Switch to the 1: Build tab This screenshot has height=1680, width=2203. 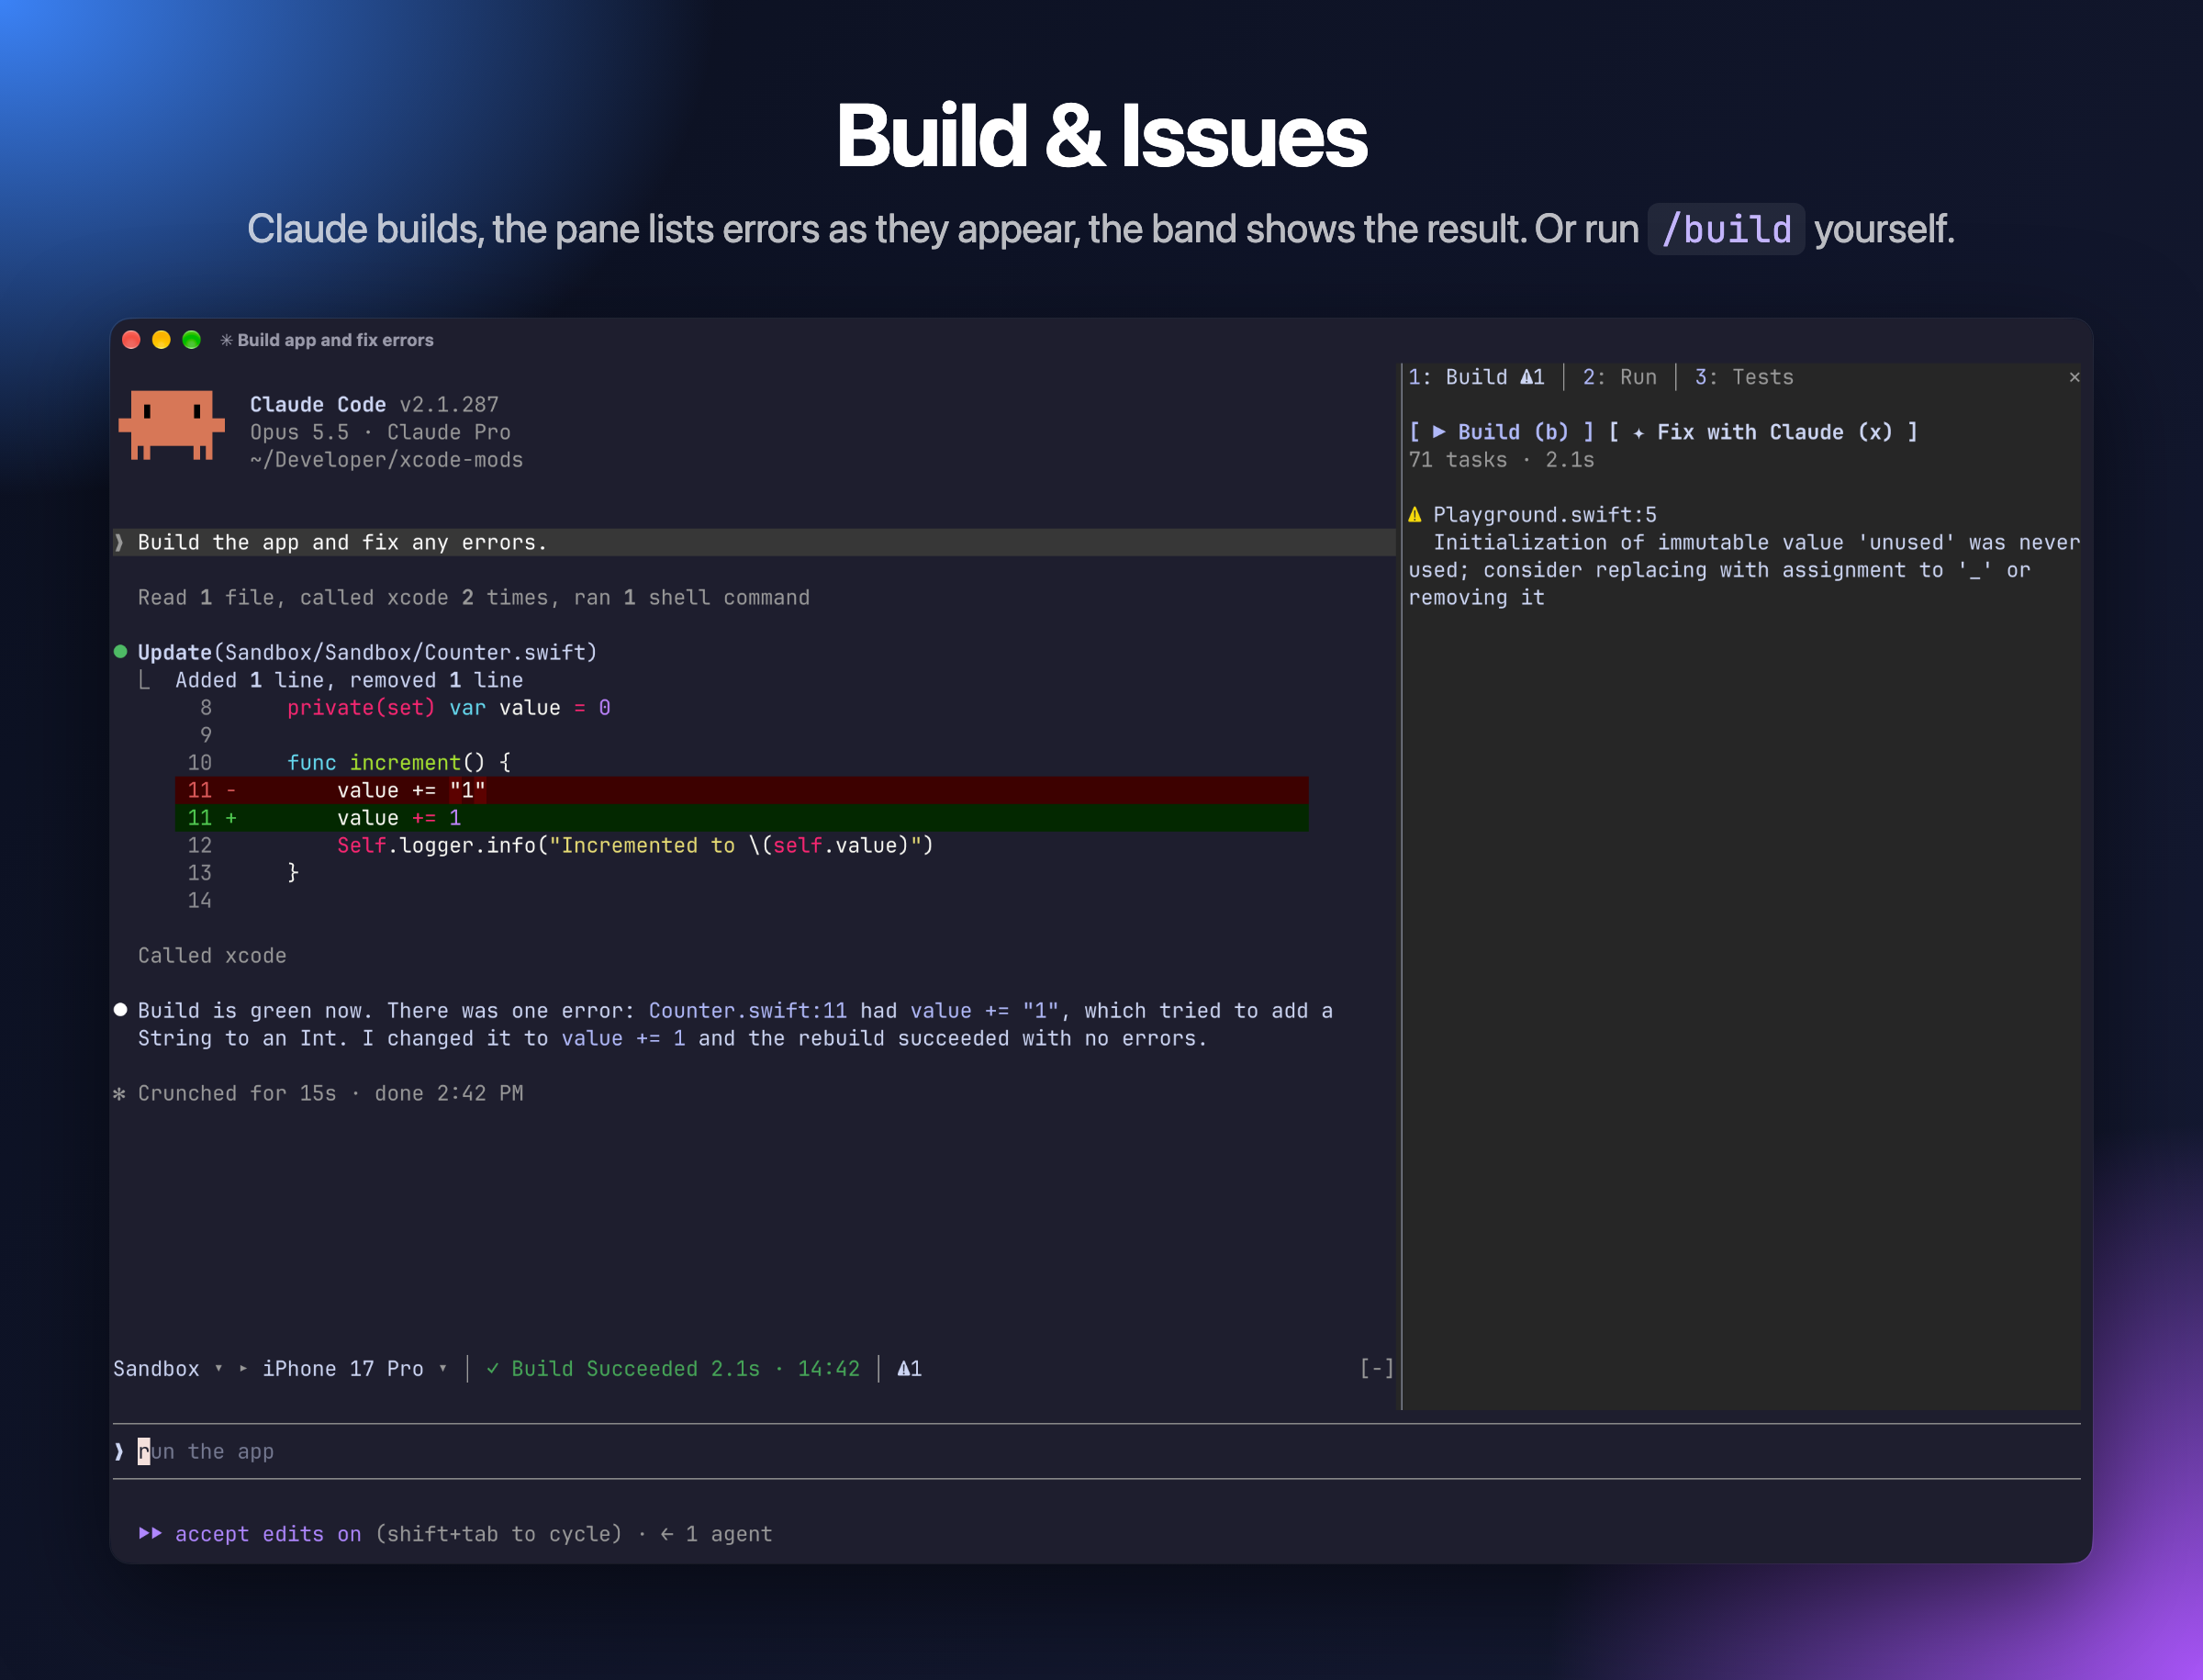pyautogui.click(x=1476, y=377)
